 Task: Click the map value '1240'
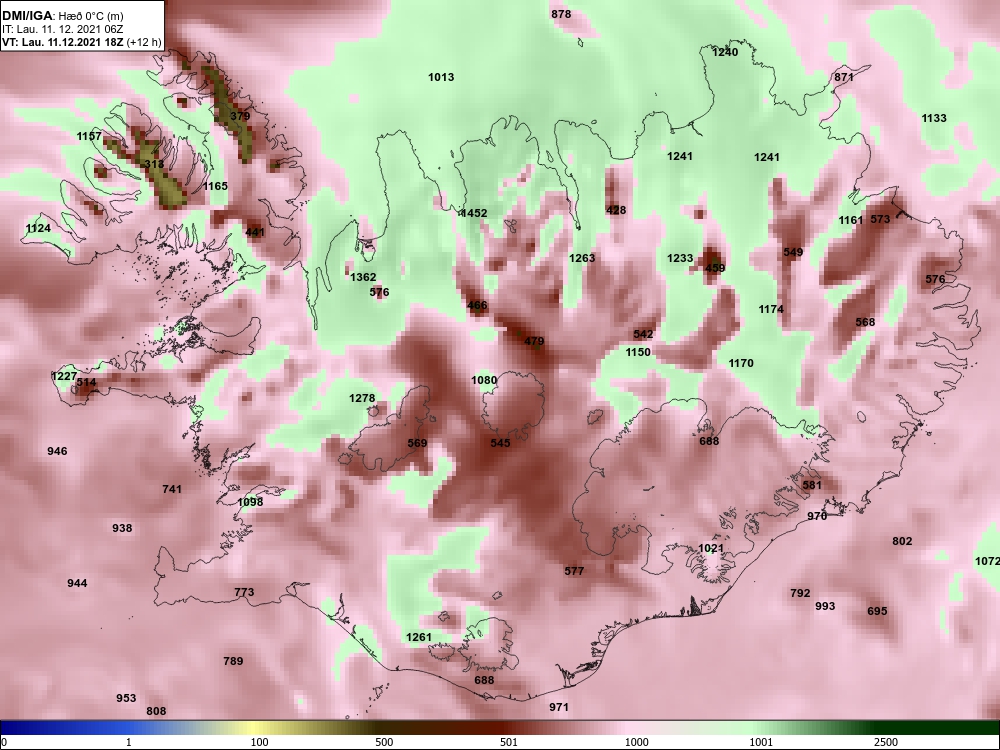[x=725, y=52]
